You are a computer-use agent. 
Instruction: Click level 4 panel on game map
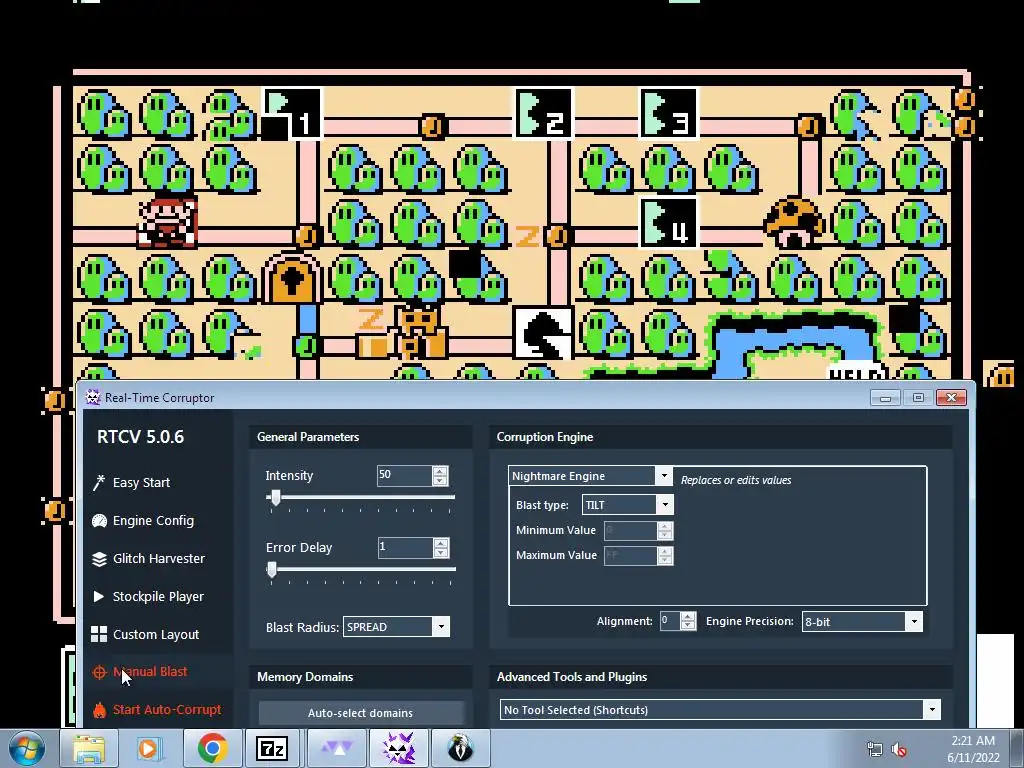click(668, 223)
